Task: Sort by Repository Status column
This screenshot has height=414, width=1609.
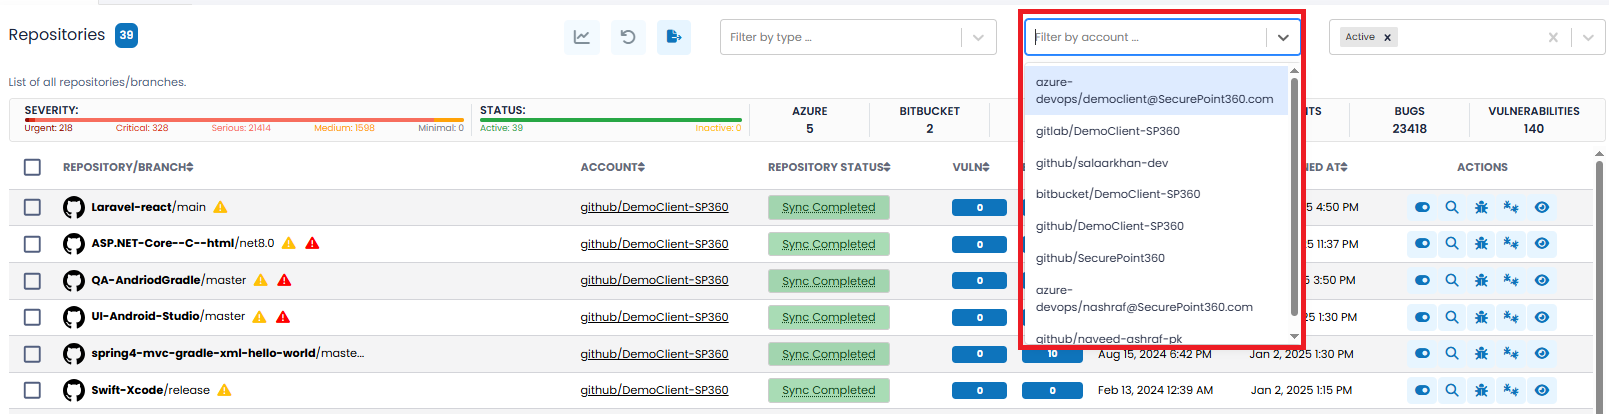Action: [x=829, y=167]
